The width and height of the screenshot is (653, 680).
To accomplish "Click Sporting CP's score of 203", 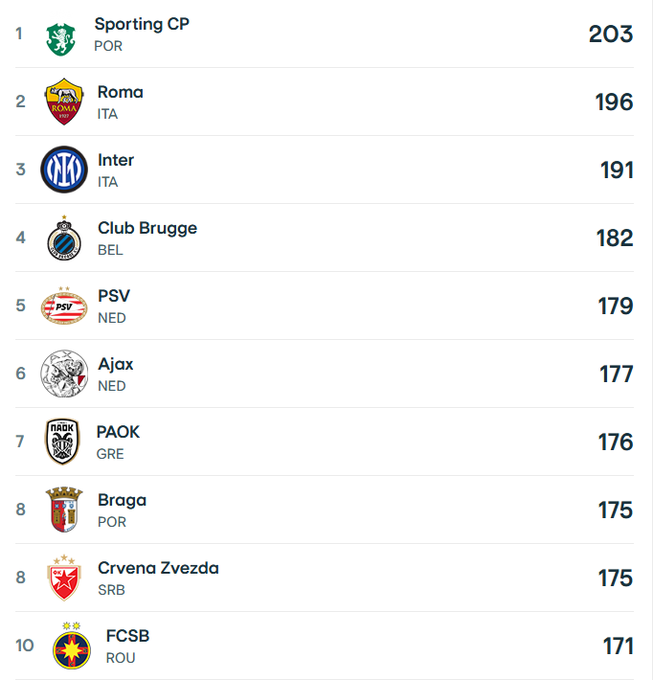I will coord(611,34).
